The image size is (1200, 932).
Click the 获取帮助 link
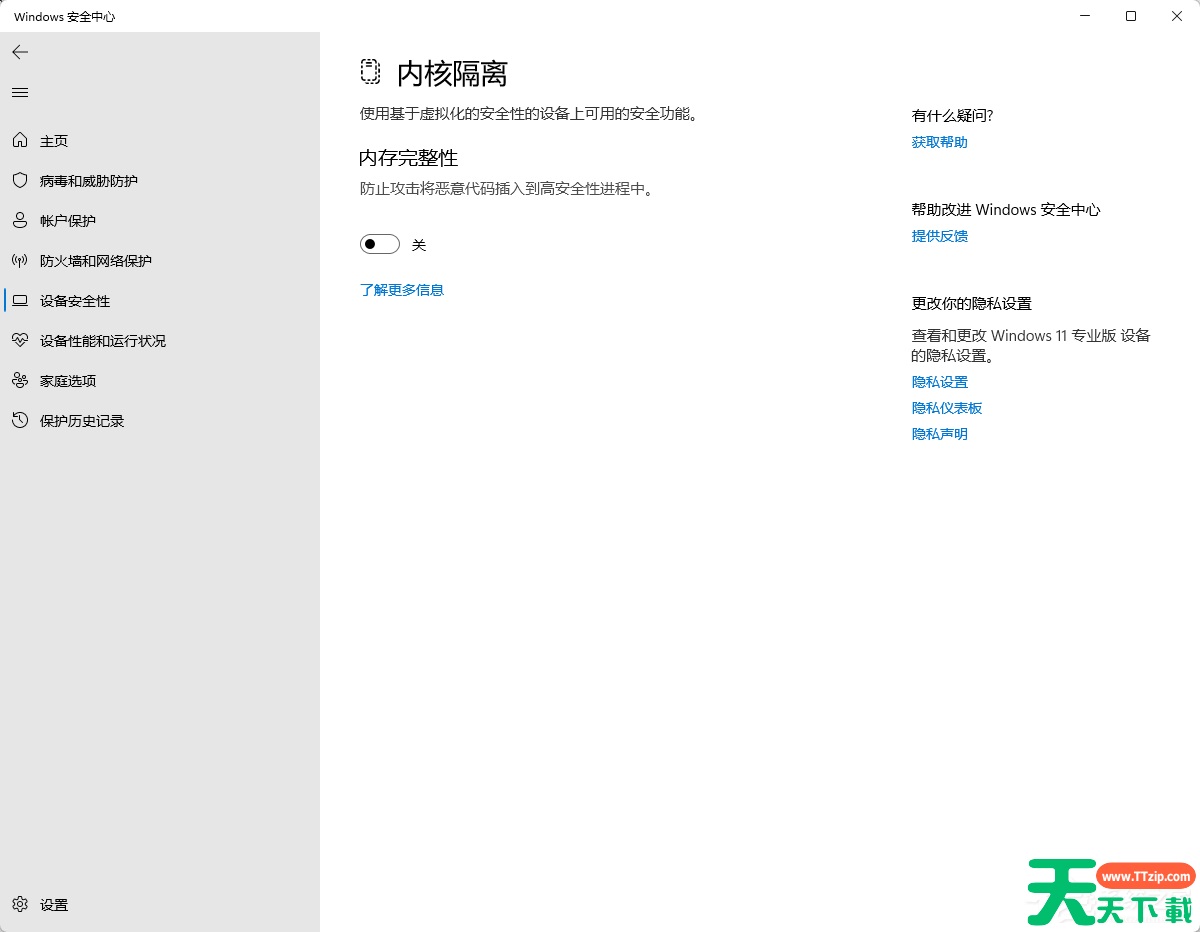tap(938, 141)
